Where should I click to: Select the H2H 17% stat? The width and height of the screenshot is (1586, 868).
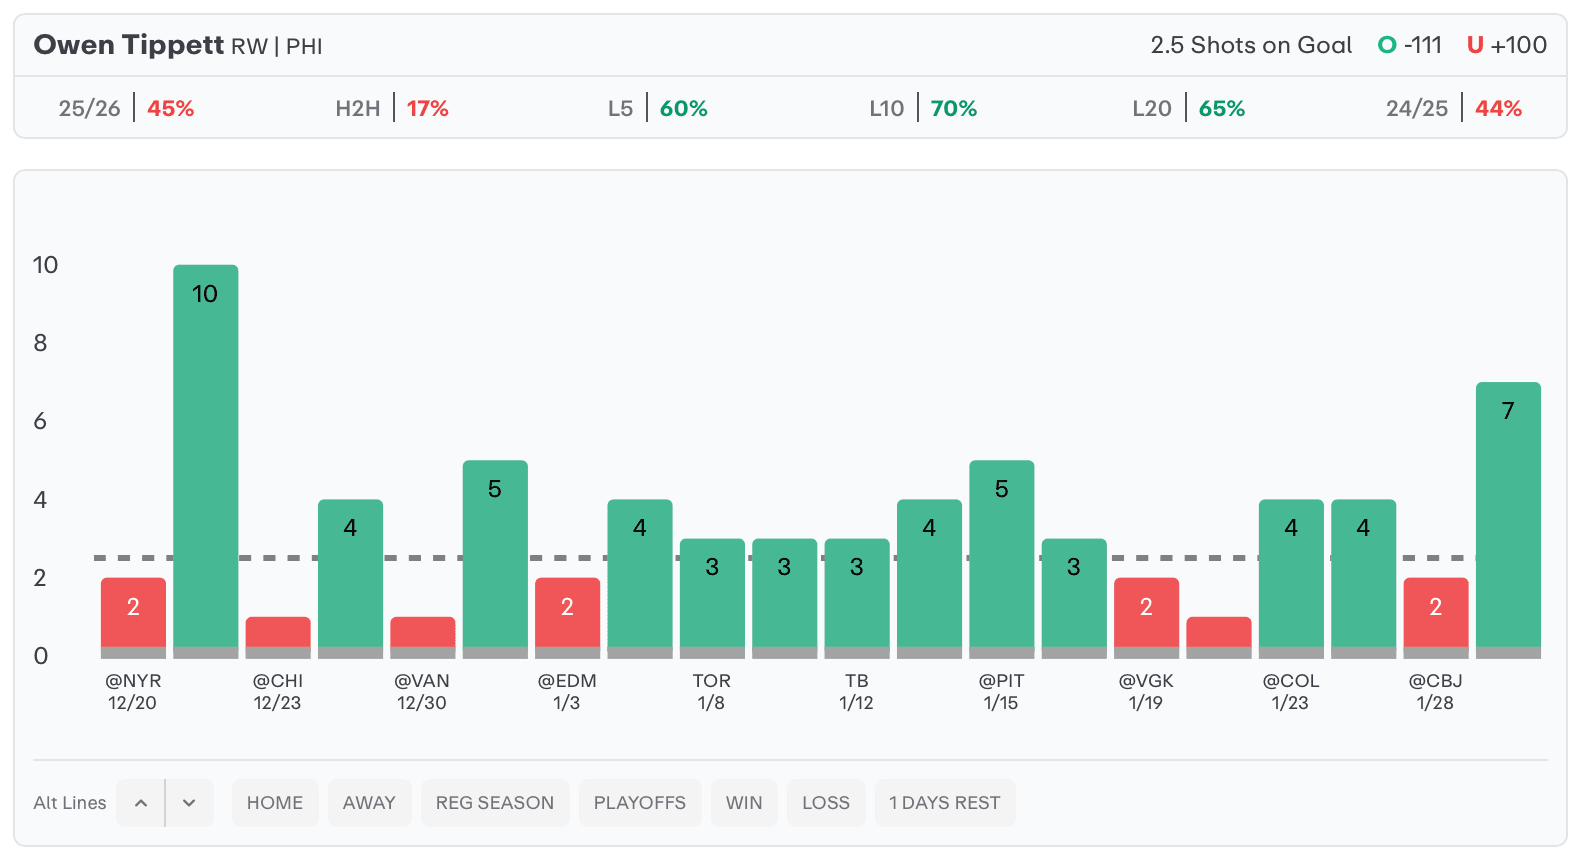coord(392,108)
